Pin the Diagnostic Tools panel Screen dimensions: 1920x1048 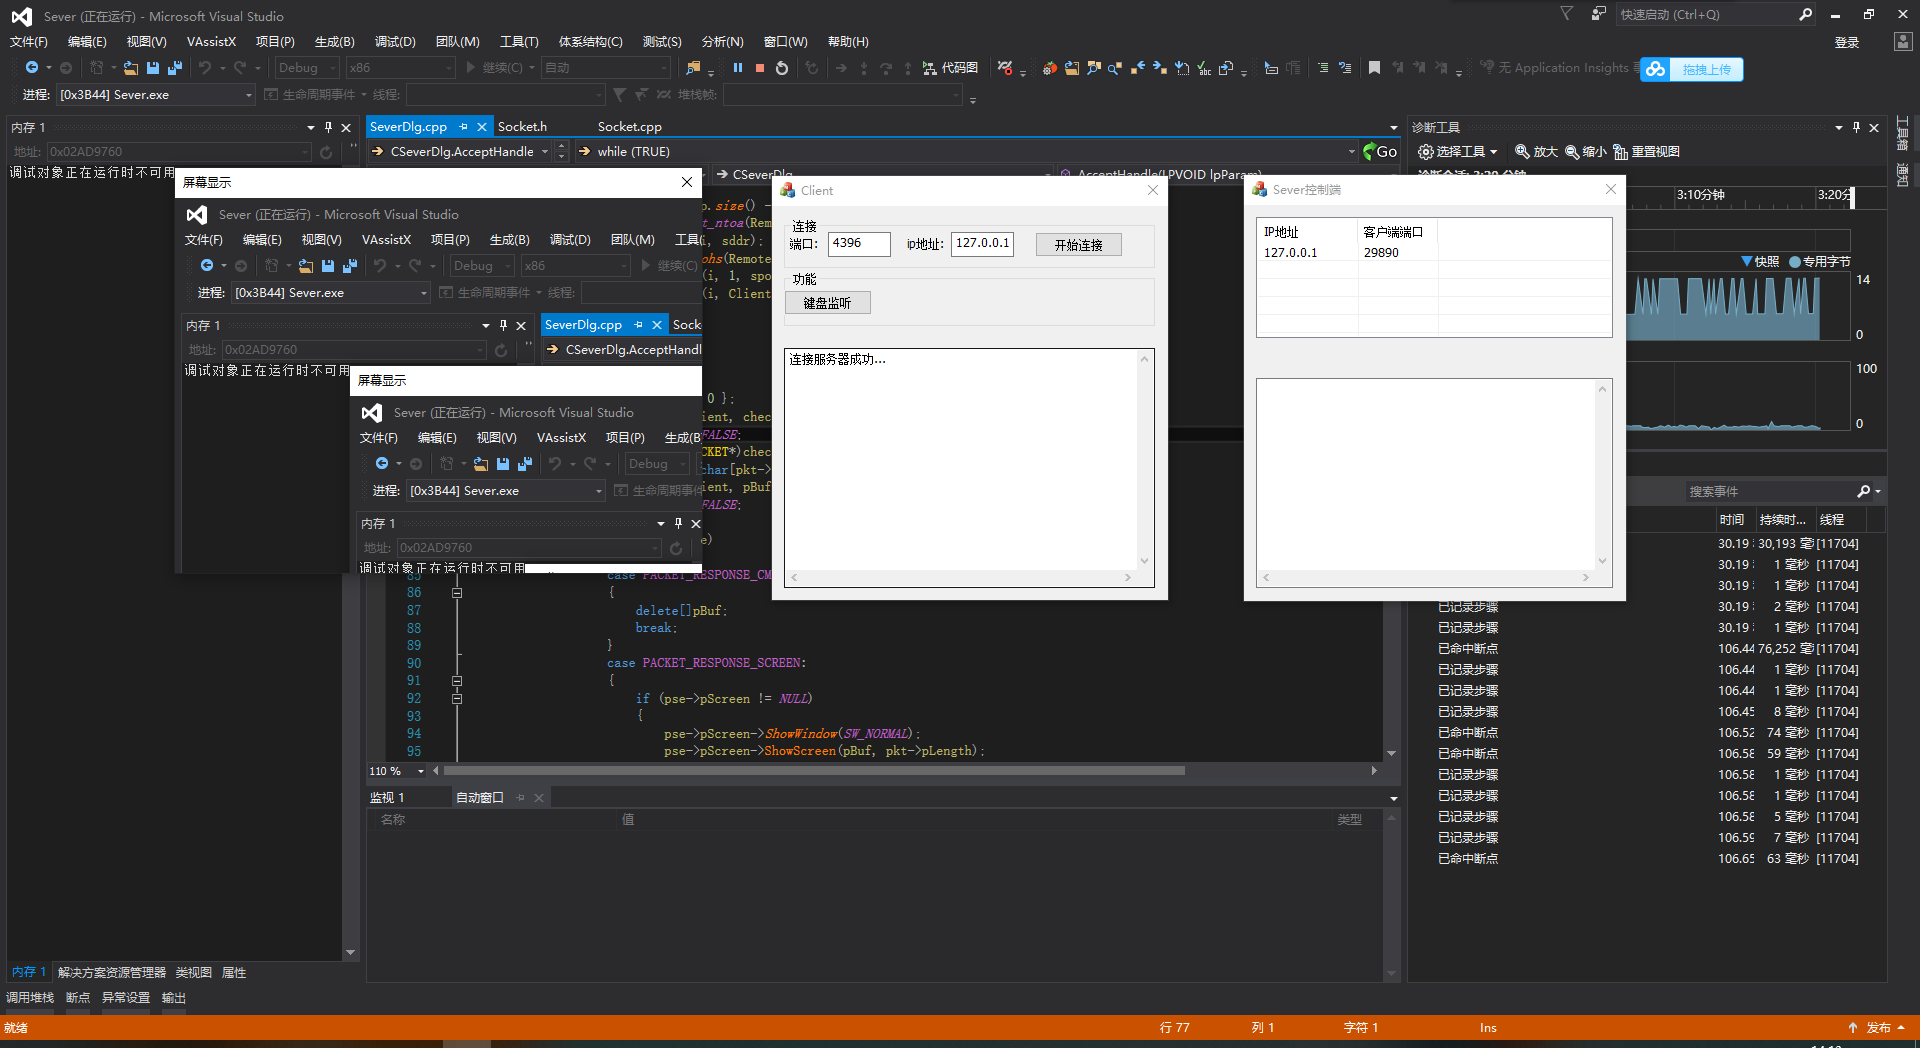pos(1856,127)
